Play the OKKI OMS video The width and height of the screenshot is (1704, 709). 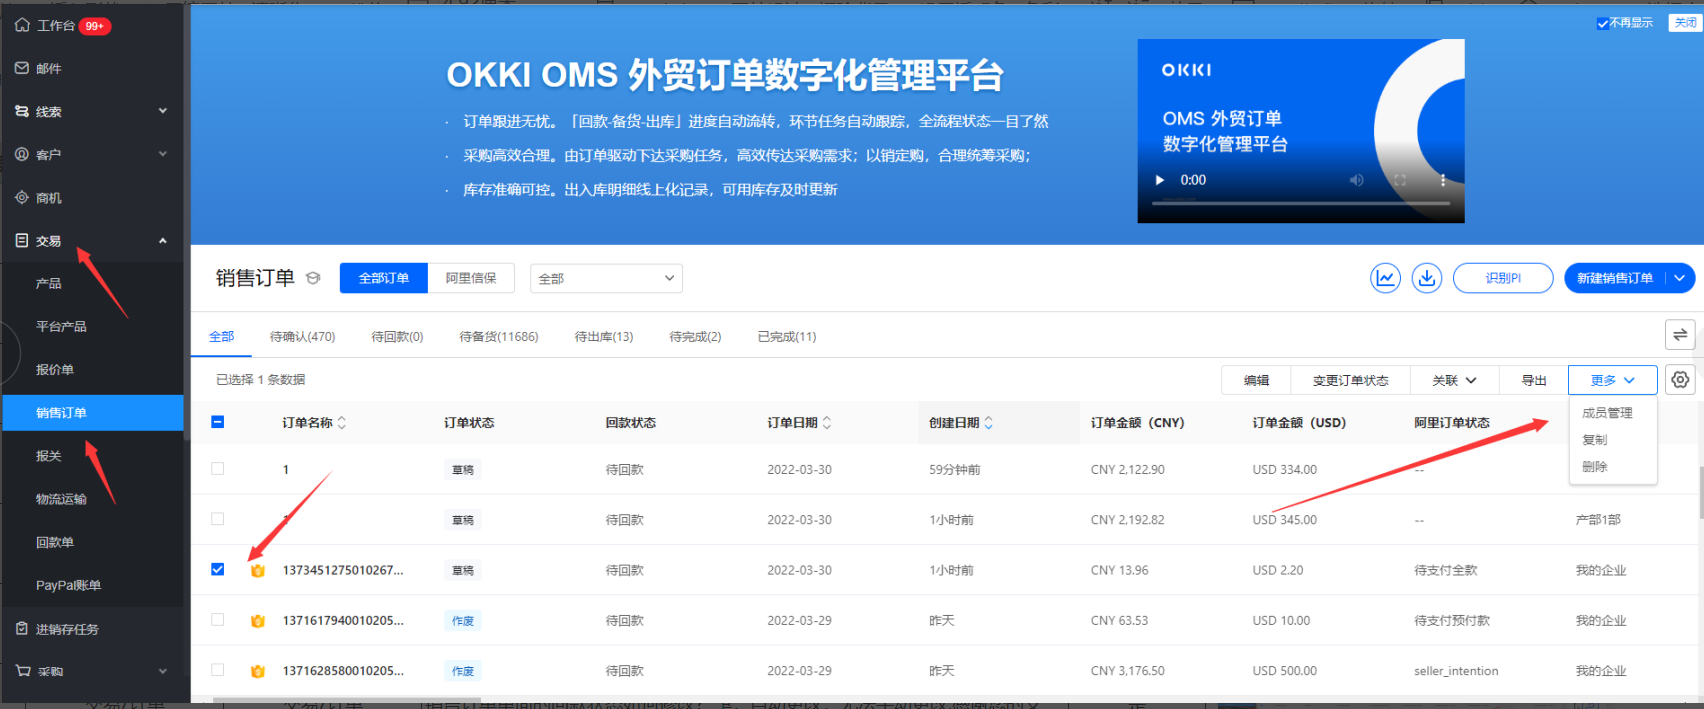pyautogui.click(x=1160, y=180)
